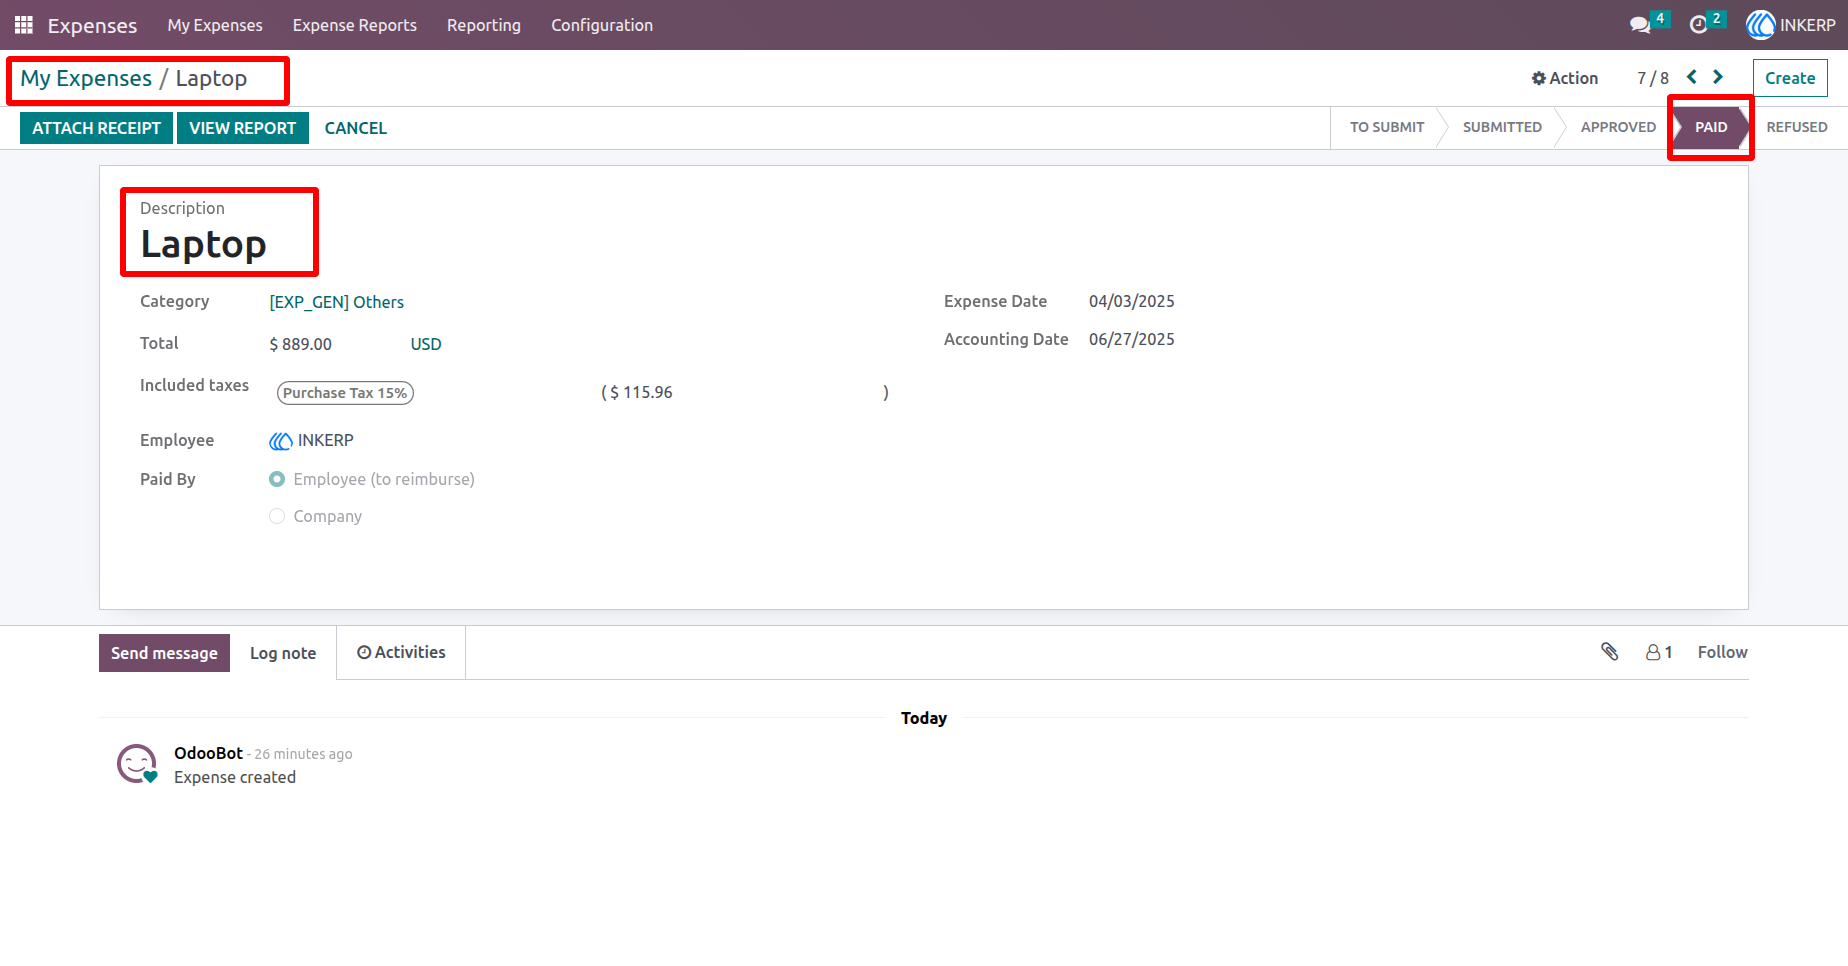Open My Expenses menu

215,25
